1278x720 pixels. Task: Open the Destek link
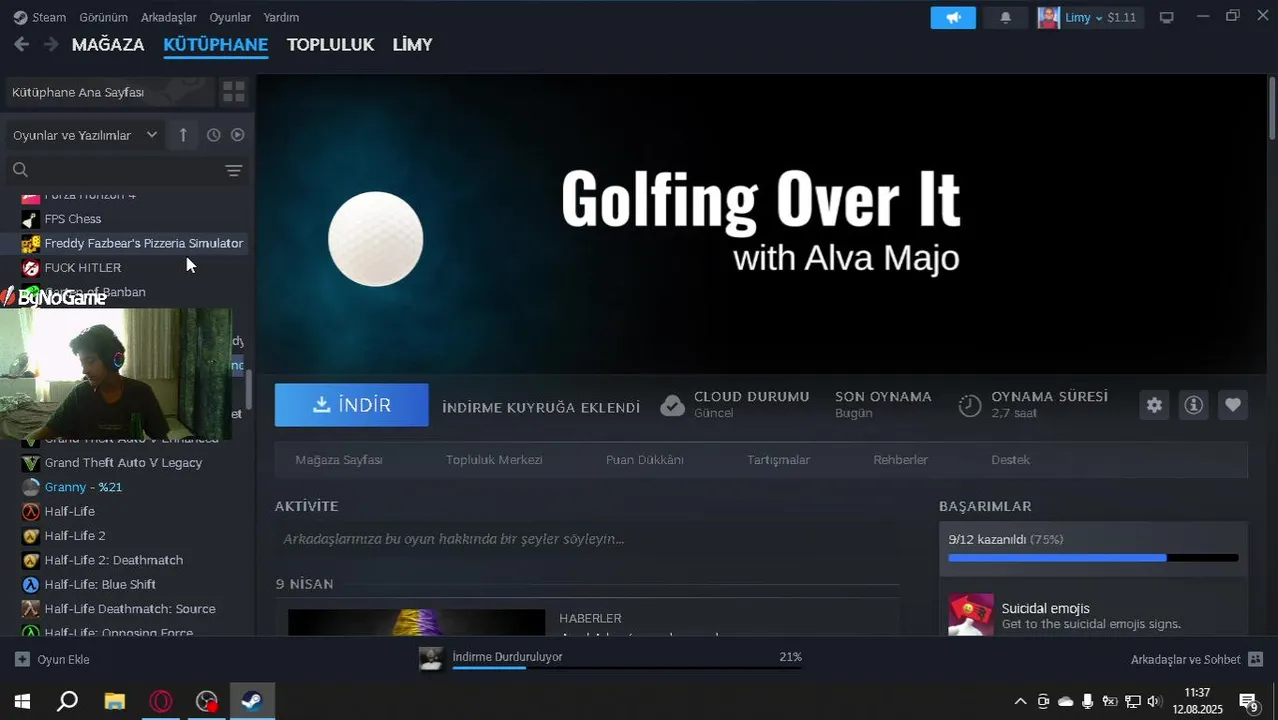pyautogui.click(x=1010, y=460)
